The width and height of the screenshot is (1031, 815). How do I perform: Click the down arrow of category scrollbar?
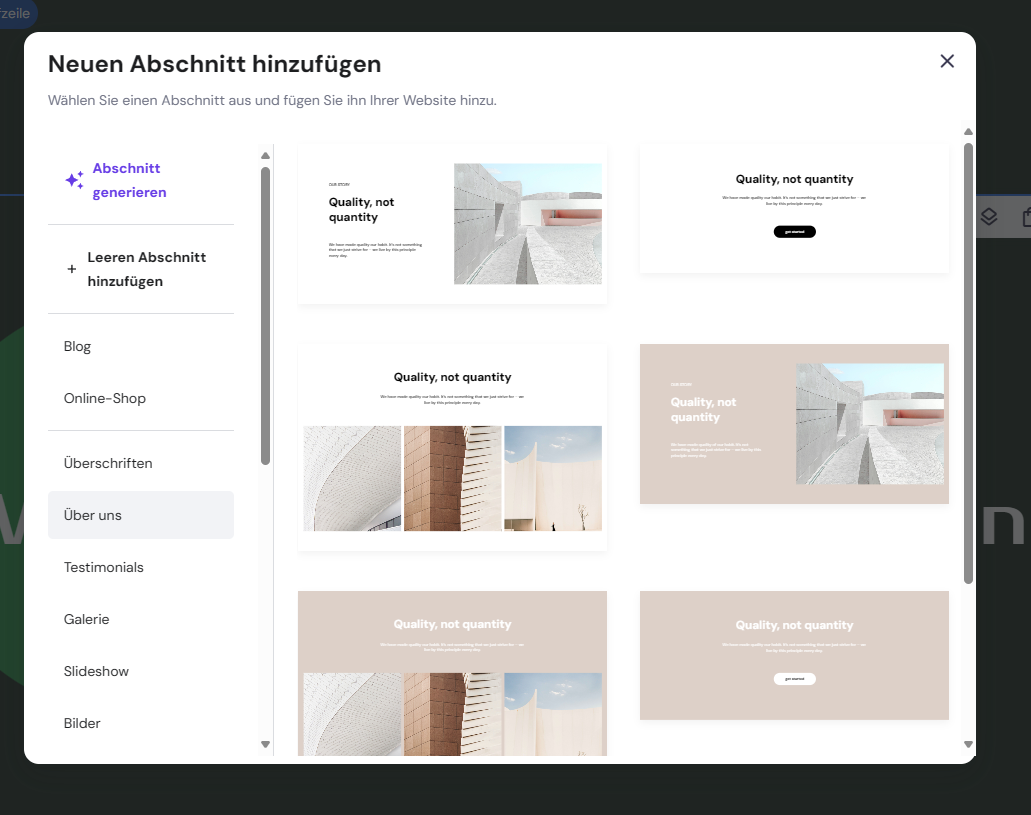[x=266, y=745]
